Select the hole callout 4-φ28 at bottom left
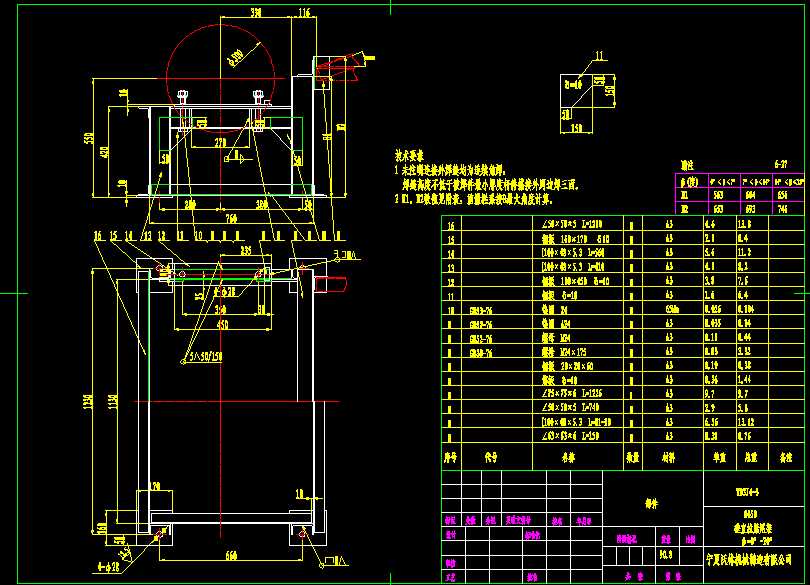The height and width of the screenshot is (585, 810). click(108, 567)
